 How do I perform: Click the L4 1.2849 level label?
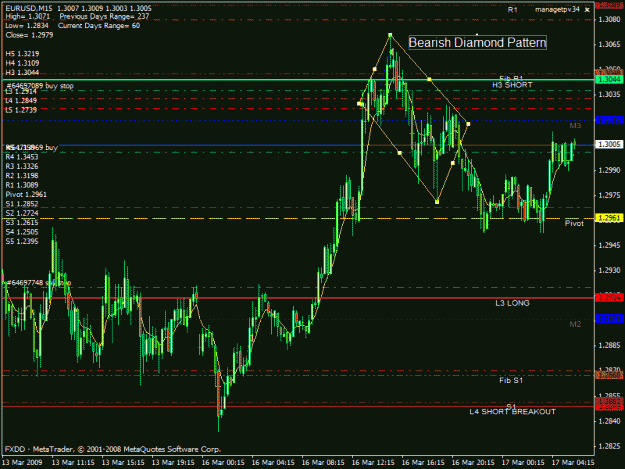point(21,101)
